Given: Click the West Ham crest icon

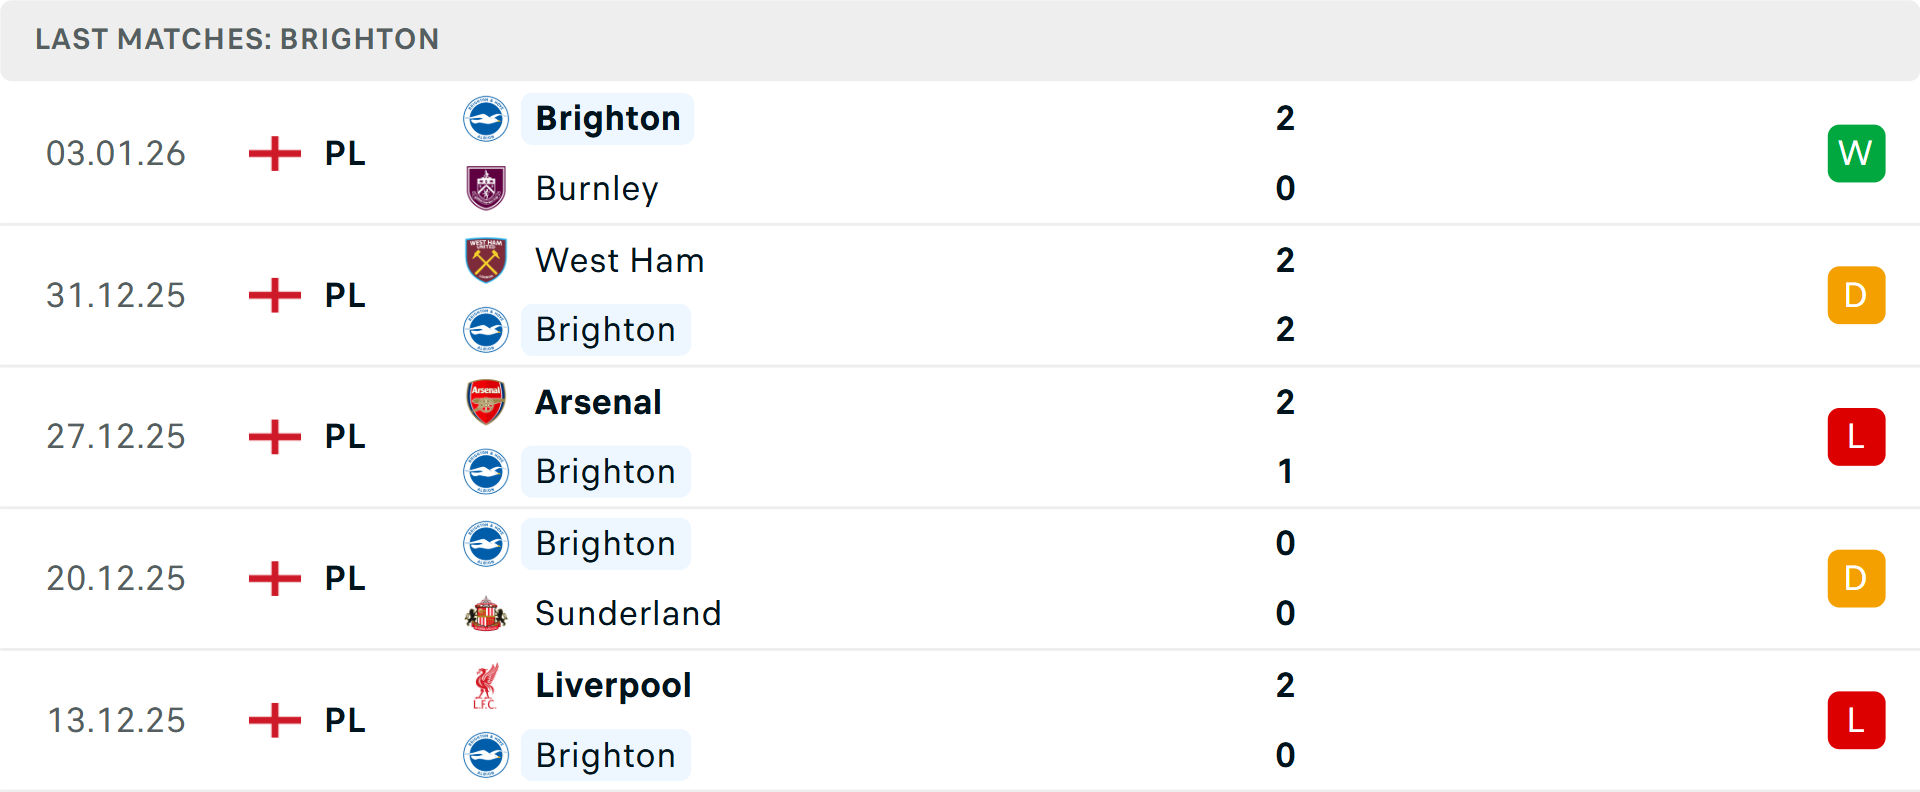Looking at the screenshot, I should point(486,260).
